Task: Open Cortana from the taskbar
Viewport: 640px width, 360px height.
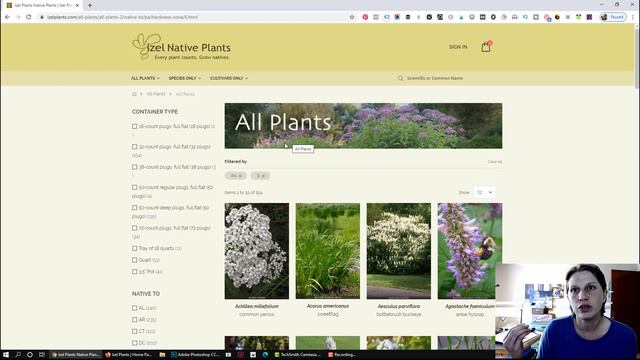Action: pyautogui.click(x=30, y=355)
